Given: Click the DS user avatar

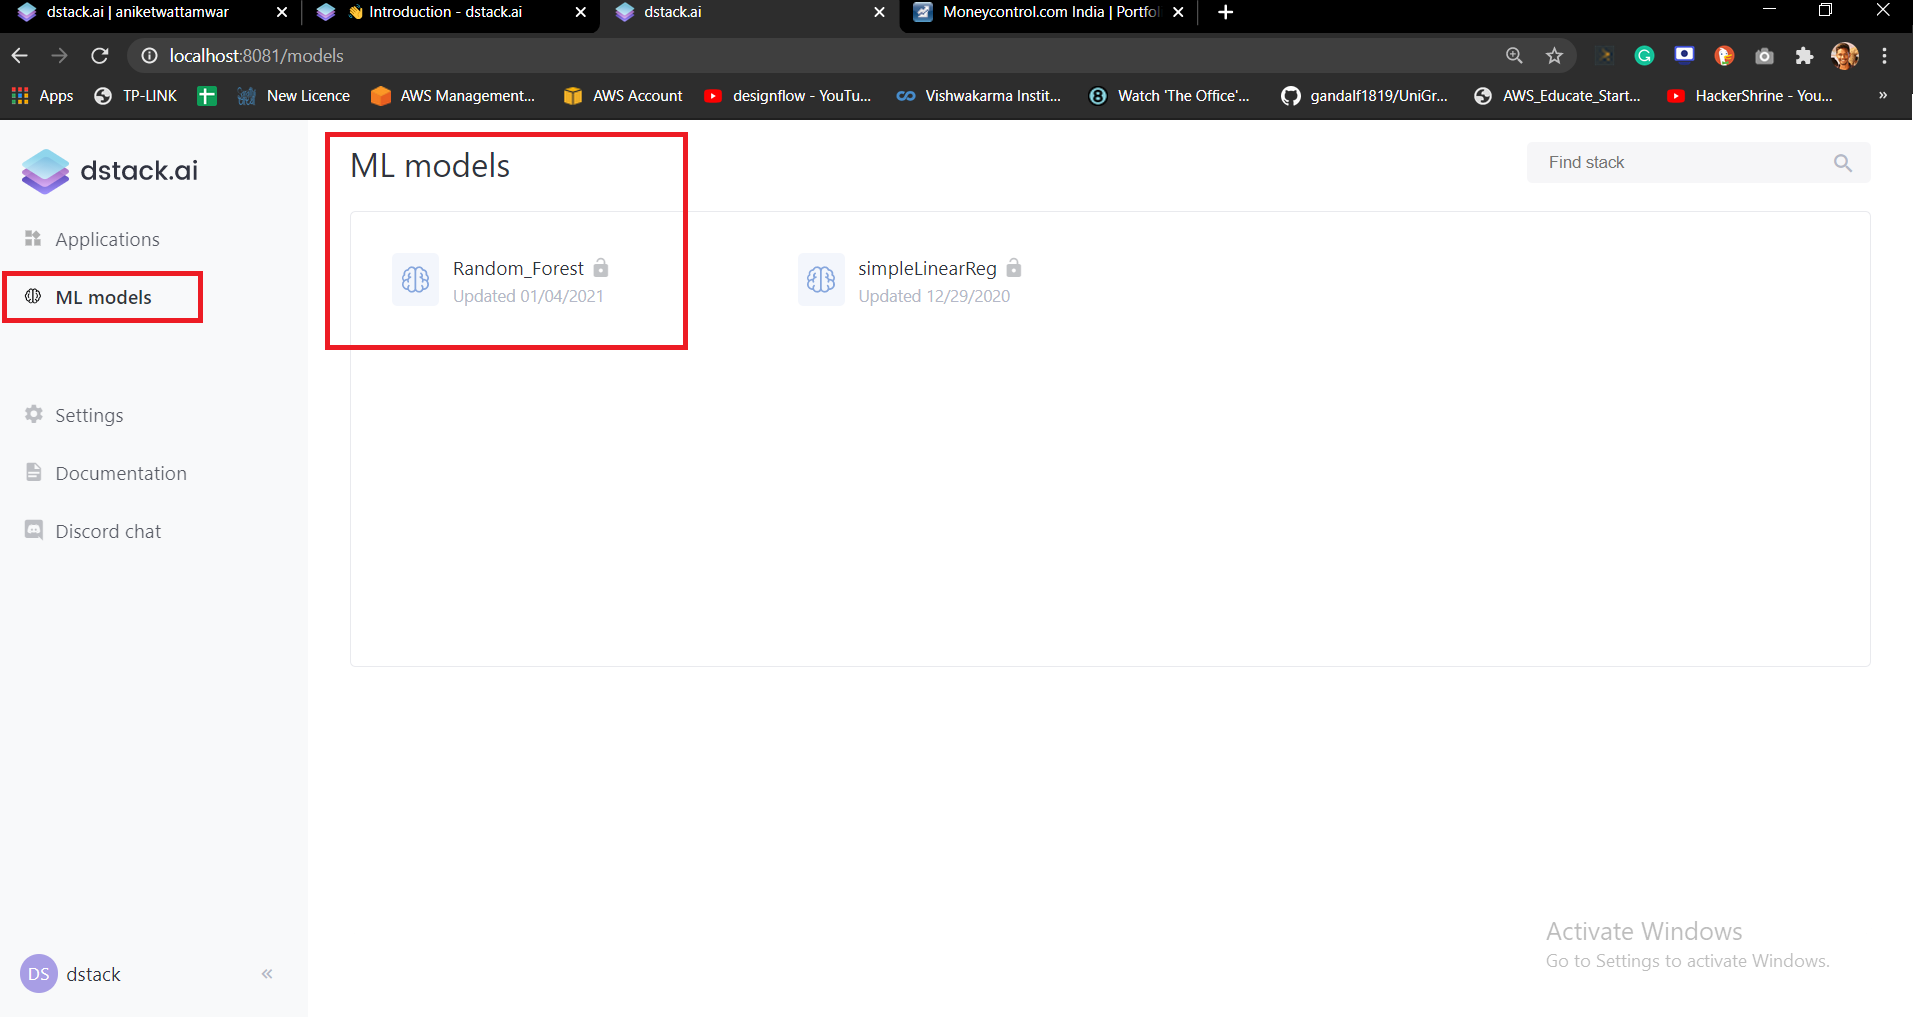Looking at the screenshot, I should 39,974.
